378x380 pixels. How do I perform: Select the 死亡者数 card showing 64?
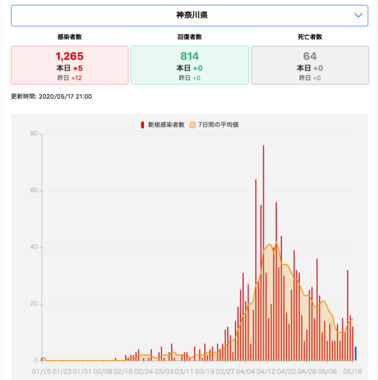[x=310, y=65]
